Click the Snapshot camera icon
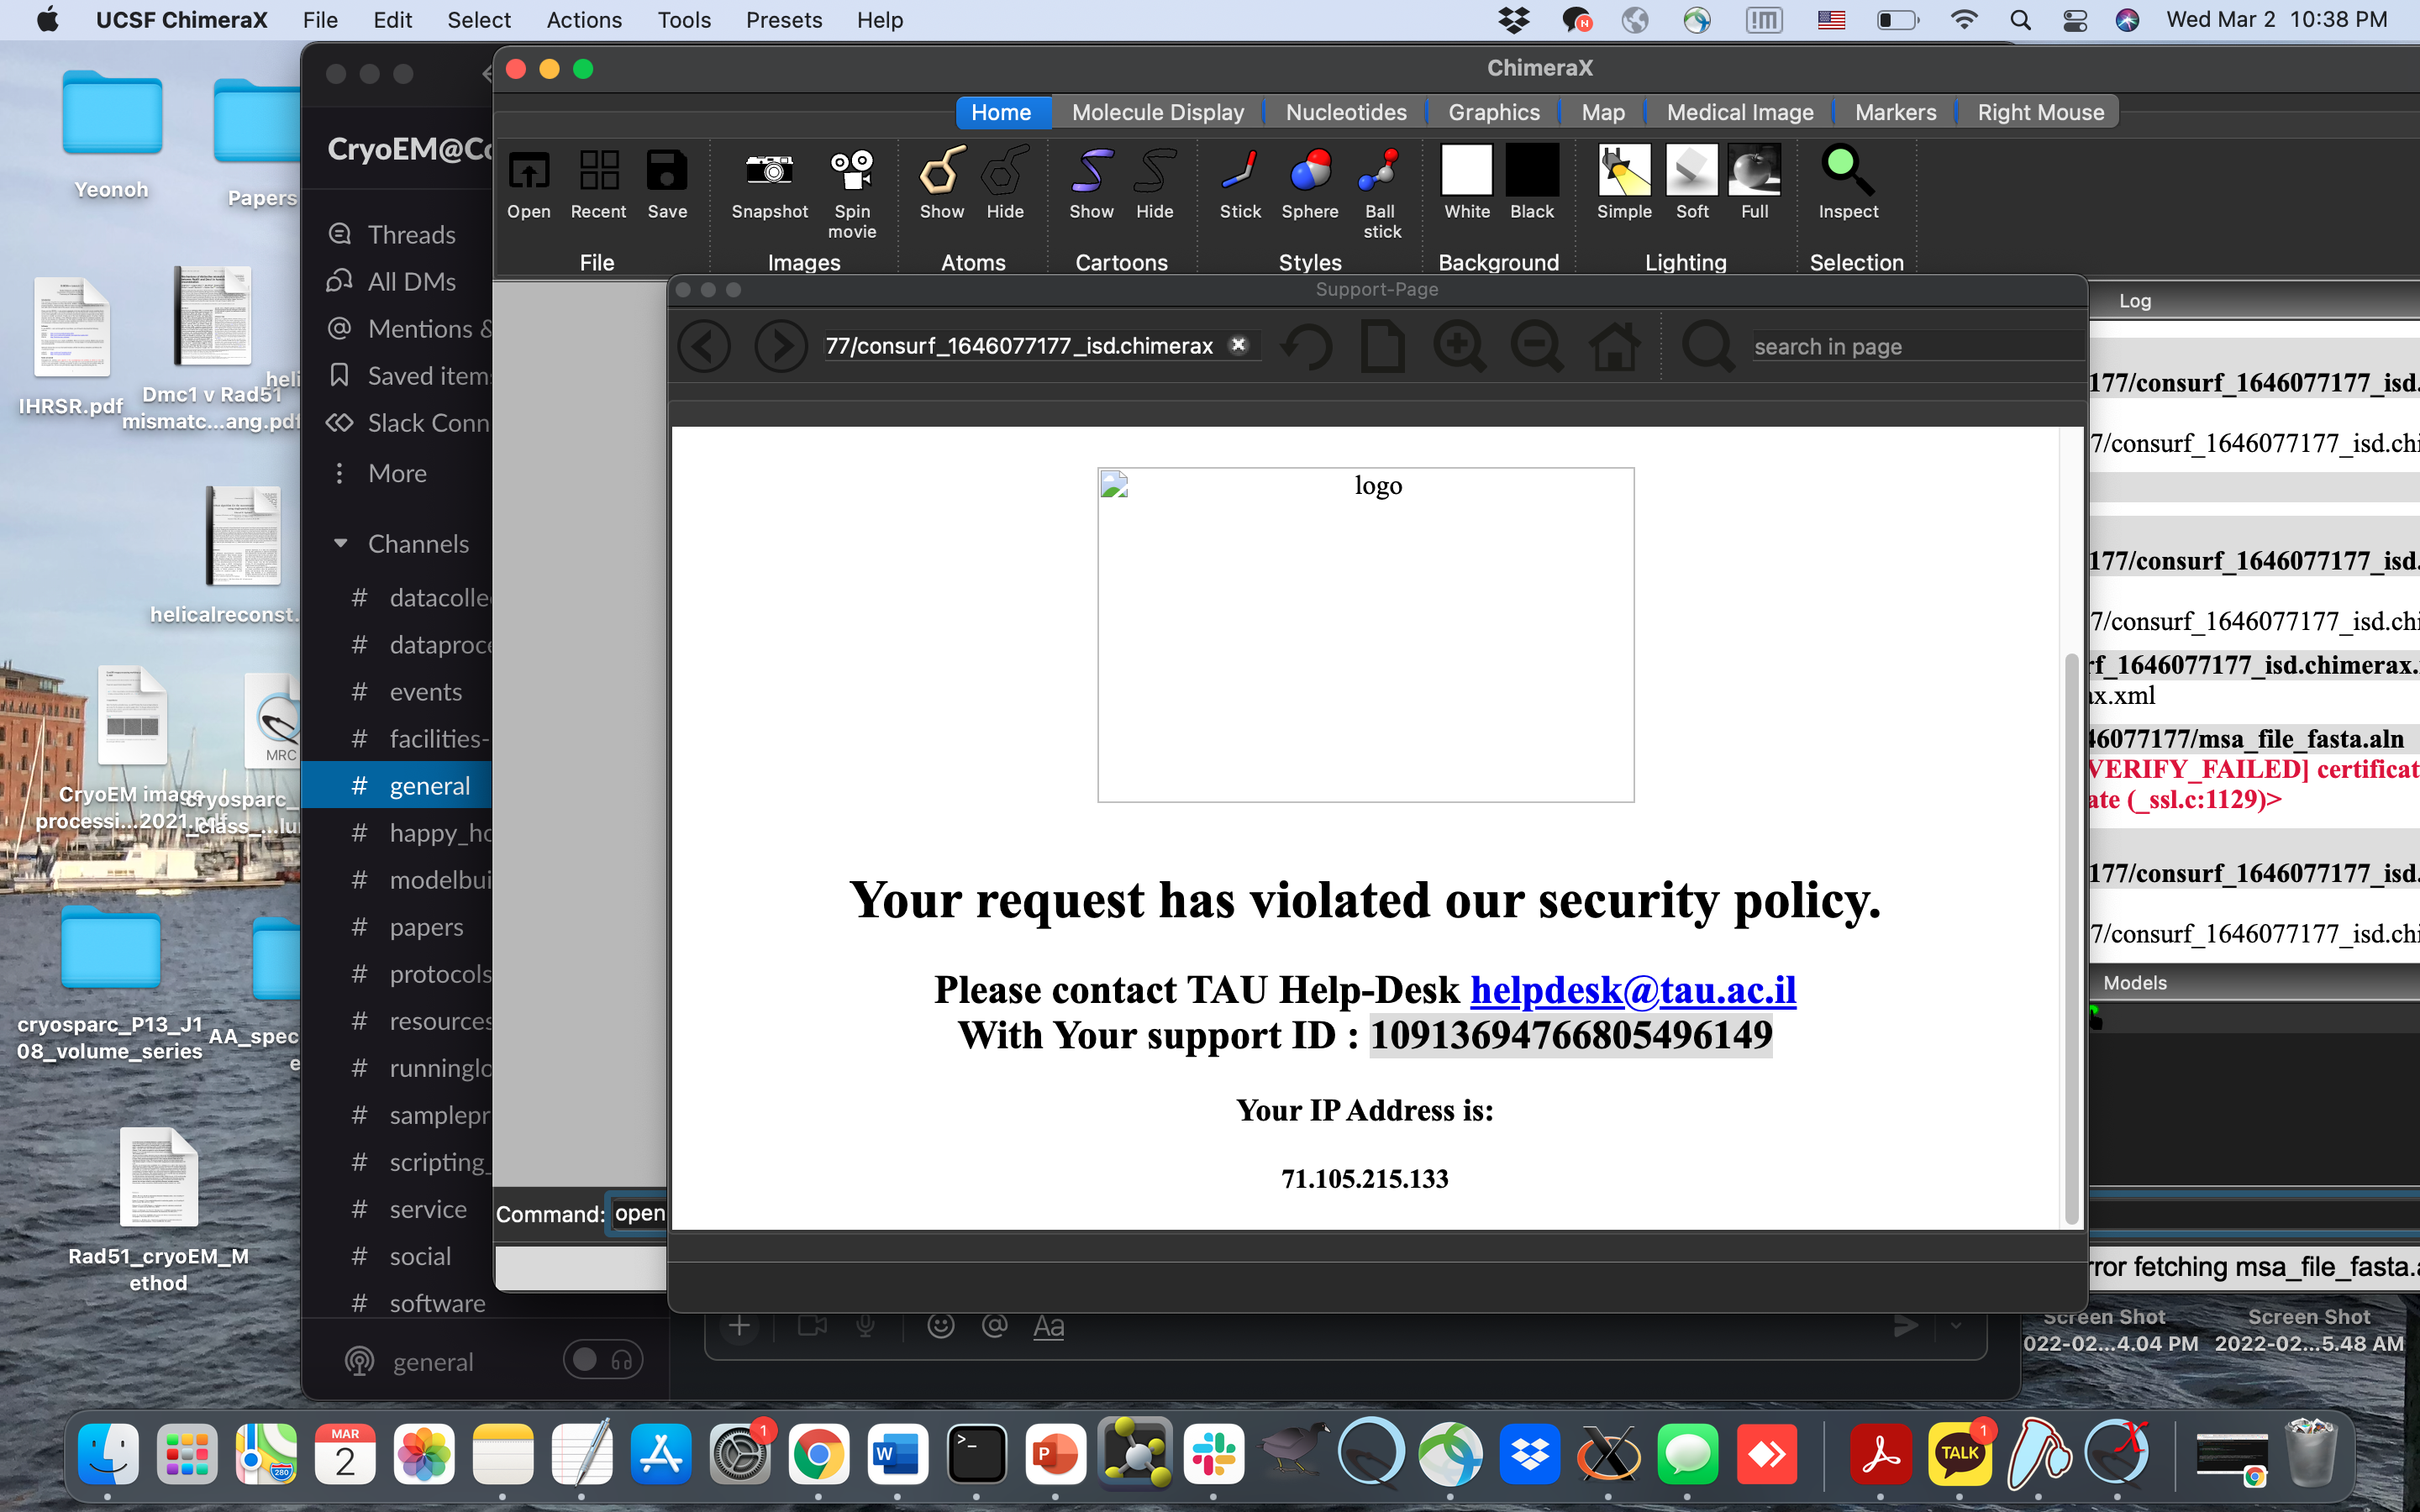The width and height of the screenshot is (2420, 1512). click(x=769, y=172)
